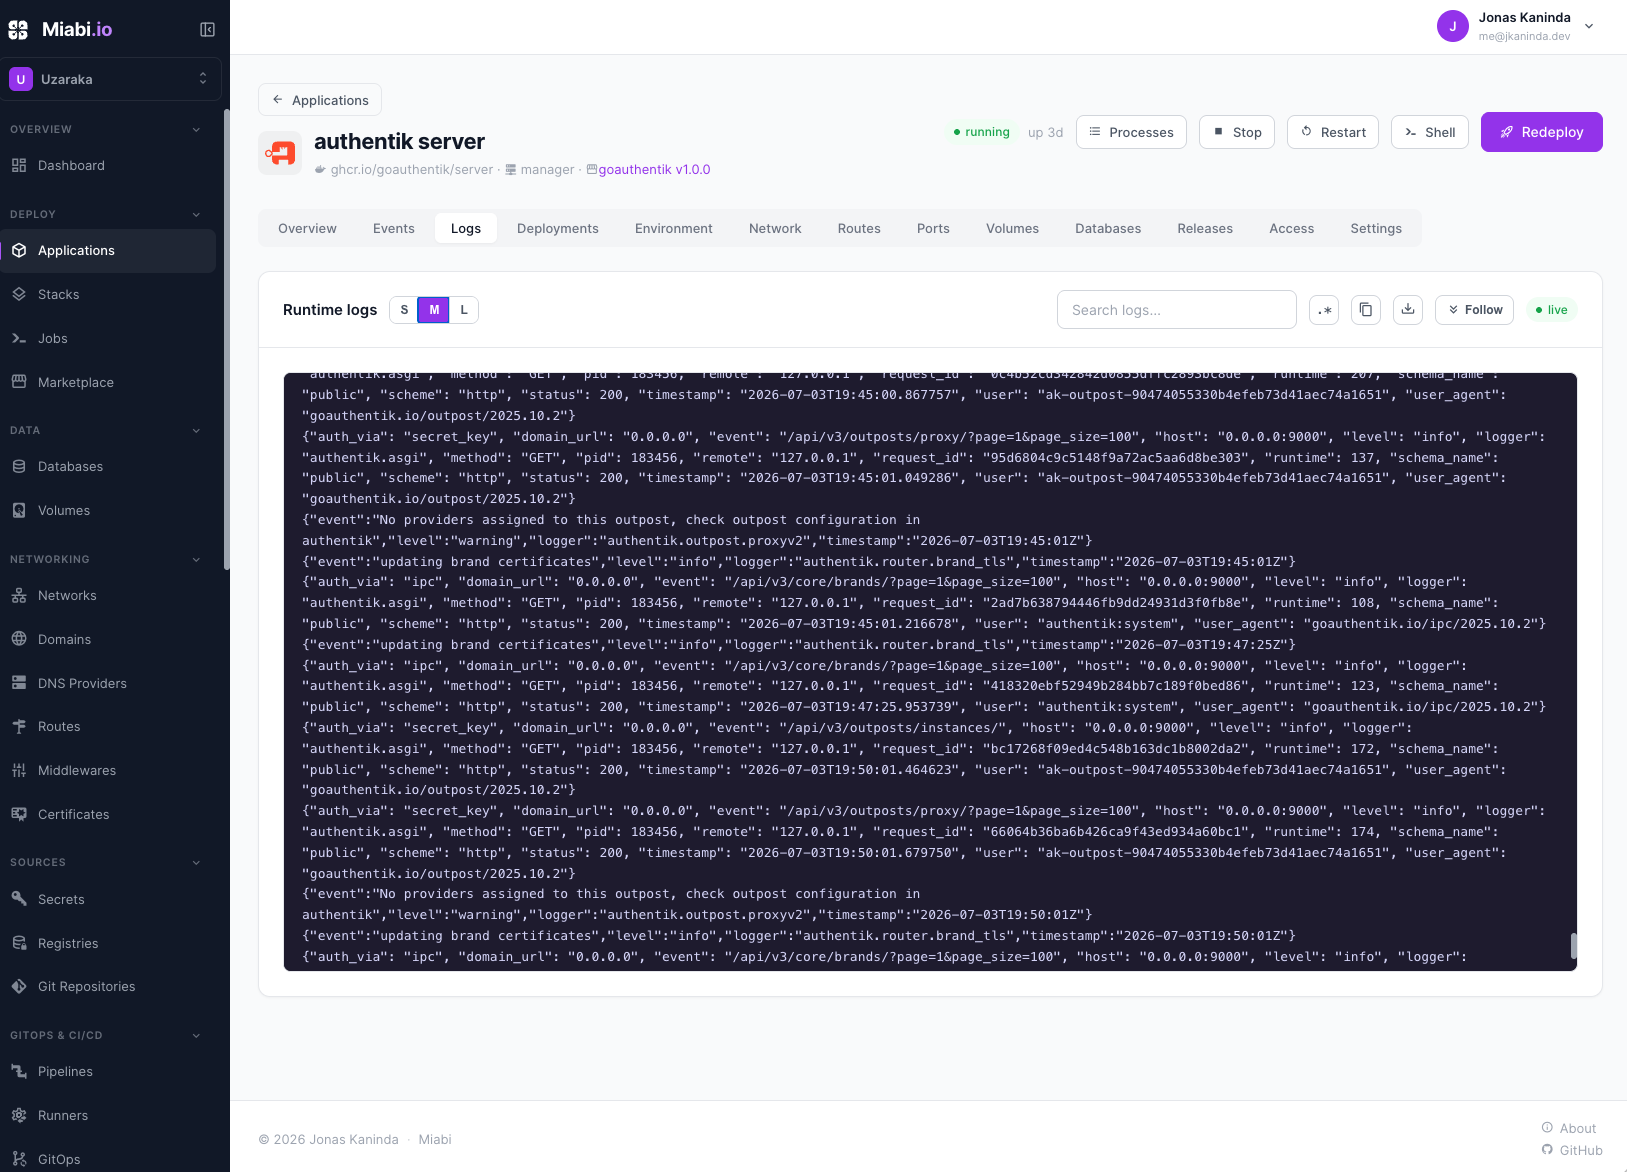The width and height of the screenshot is (1627, 1172).
Task: Toggle Follow logs mode
Action: [1475, 310]
